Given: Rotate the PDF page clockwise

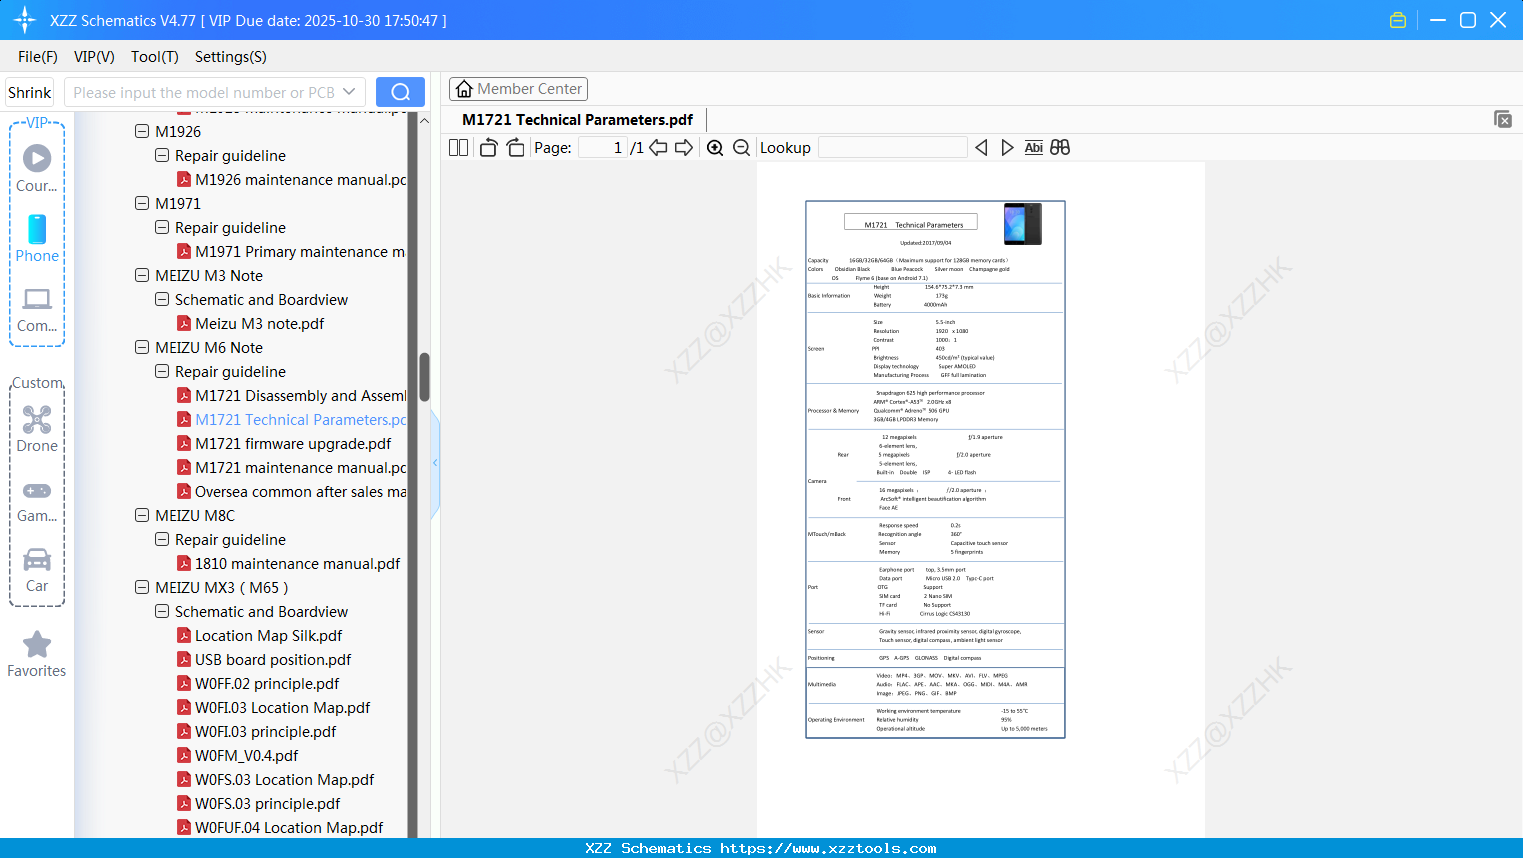Looking at the screenshot, I should point(515,148).
